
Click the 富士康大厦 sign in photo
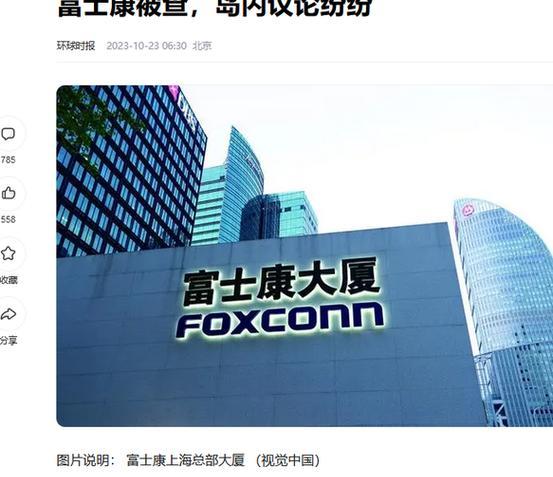(x=281, y=281)
